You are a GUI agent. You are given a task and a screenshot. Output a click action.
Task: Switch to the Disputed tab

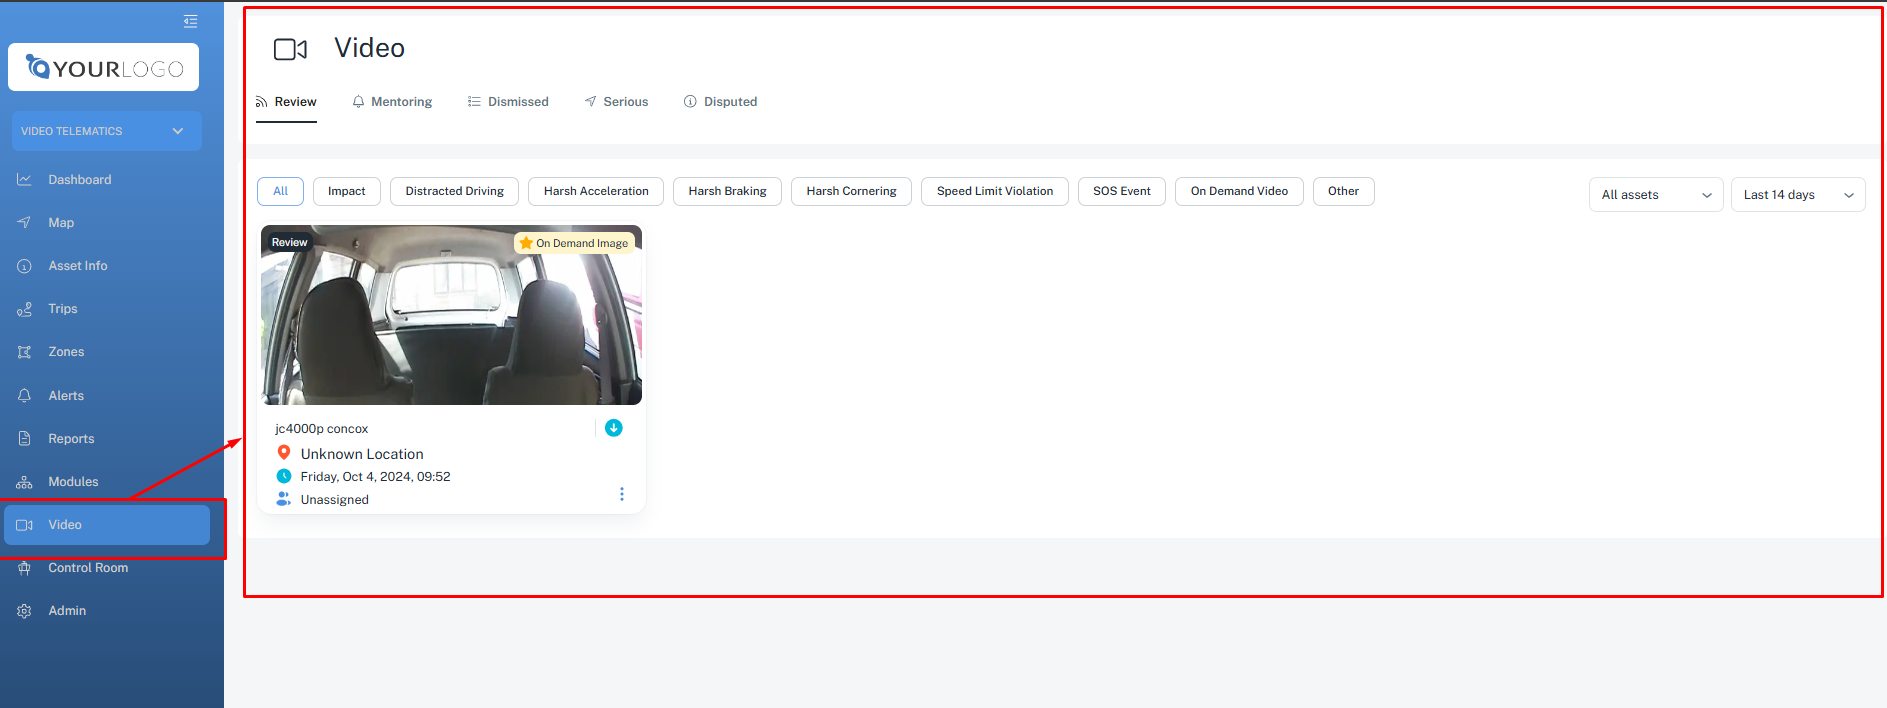tap(720, 102)
